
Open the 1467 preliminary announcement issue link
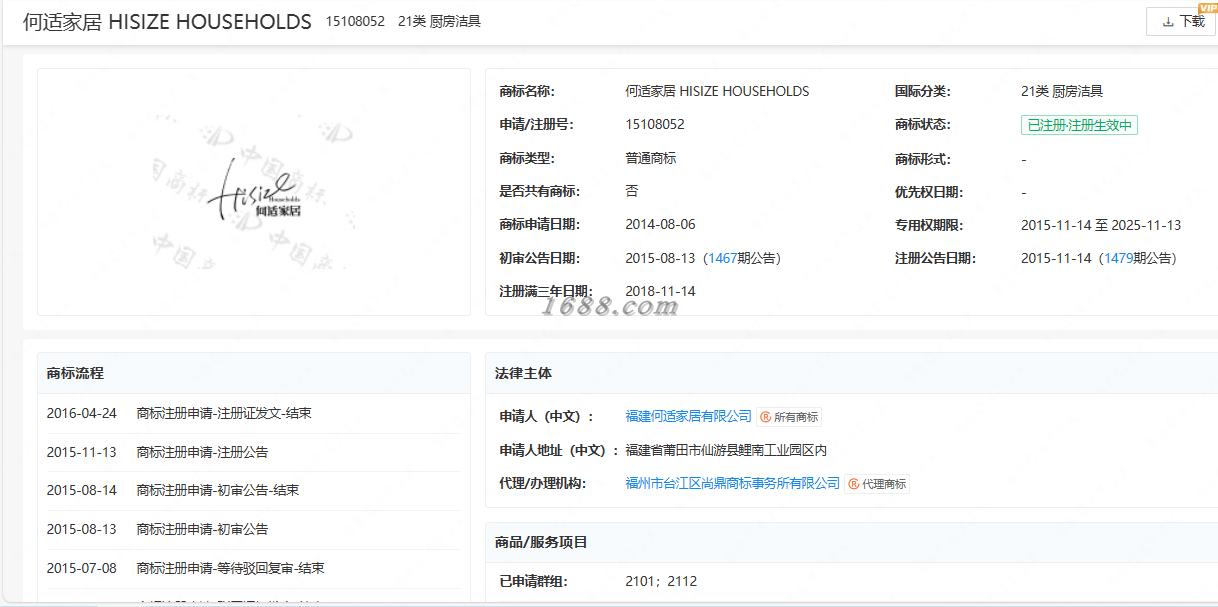(722, 258)
